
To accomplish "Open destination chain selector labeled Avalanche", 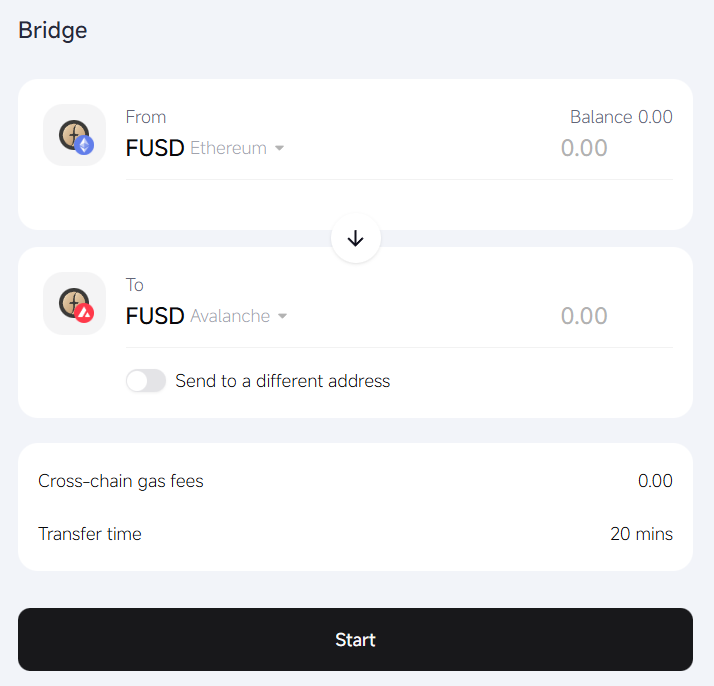I will [231, 316].
